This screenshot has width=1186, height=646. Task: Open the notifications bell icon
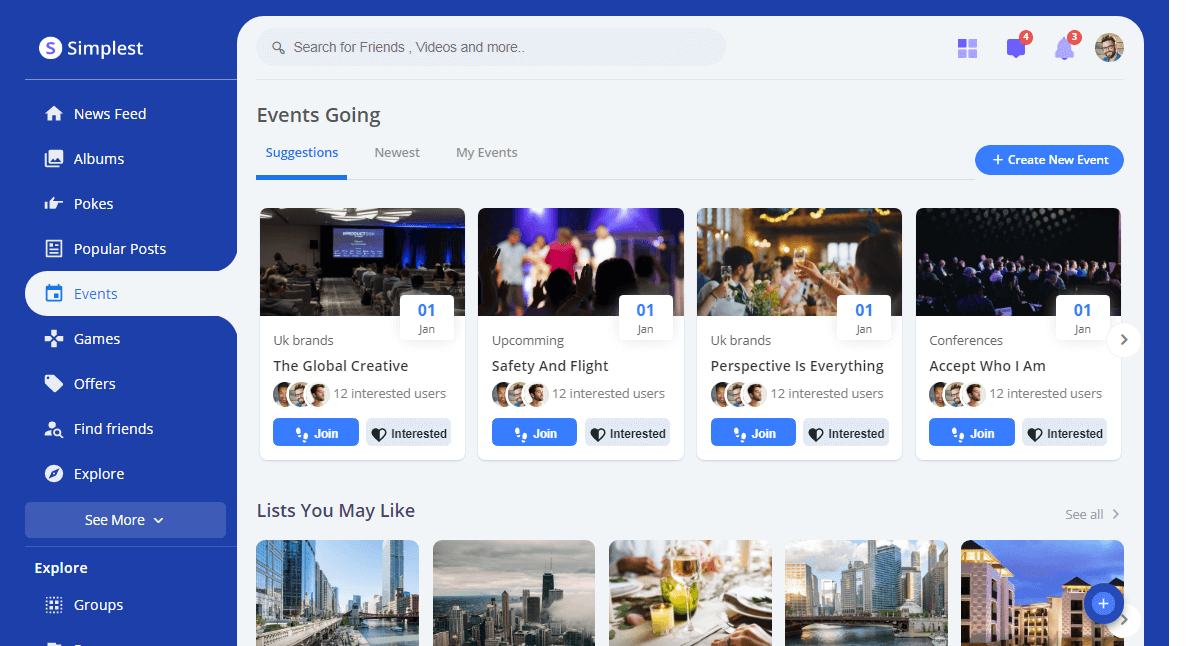pyautogui.click(x=1064, y=49)
